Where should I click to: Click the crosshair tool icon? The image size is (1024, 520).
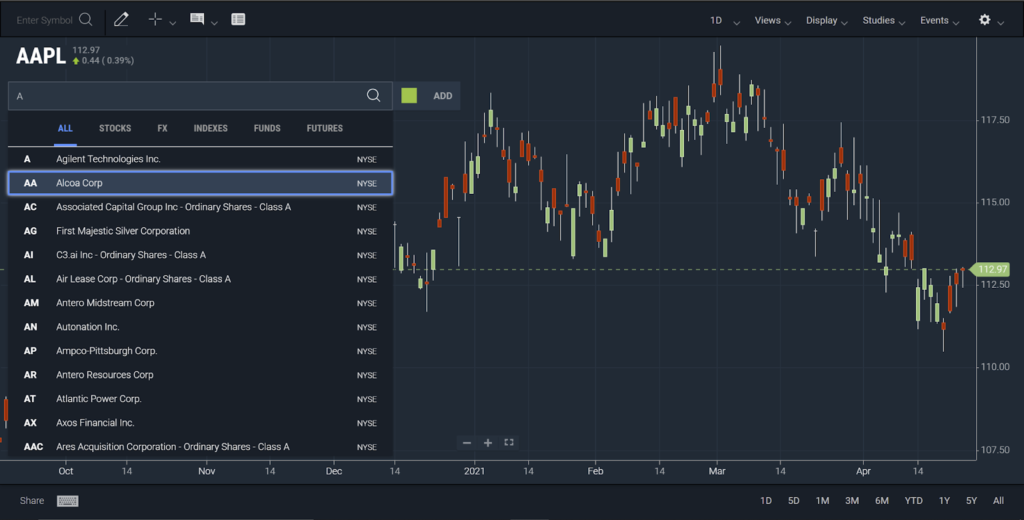[155, 20]
